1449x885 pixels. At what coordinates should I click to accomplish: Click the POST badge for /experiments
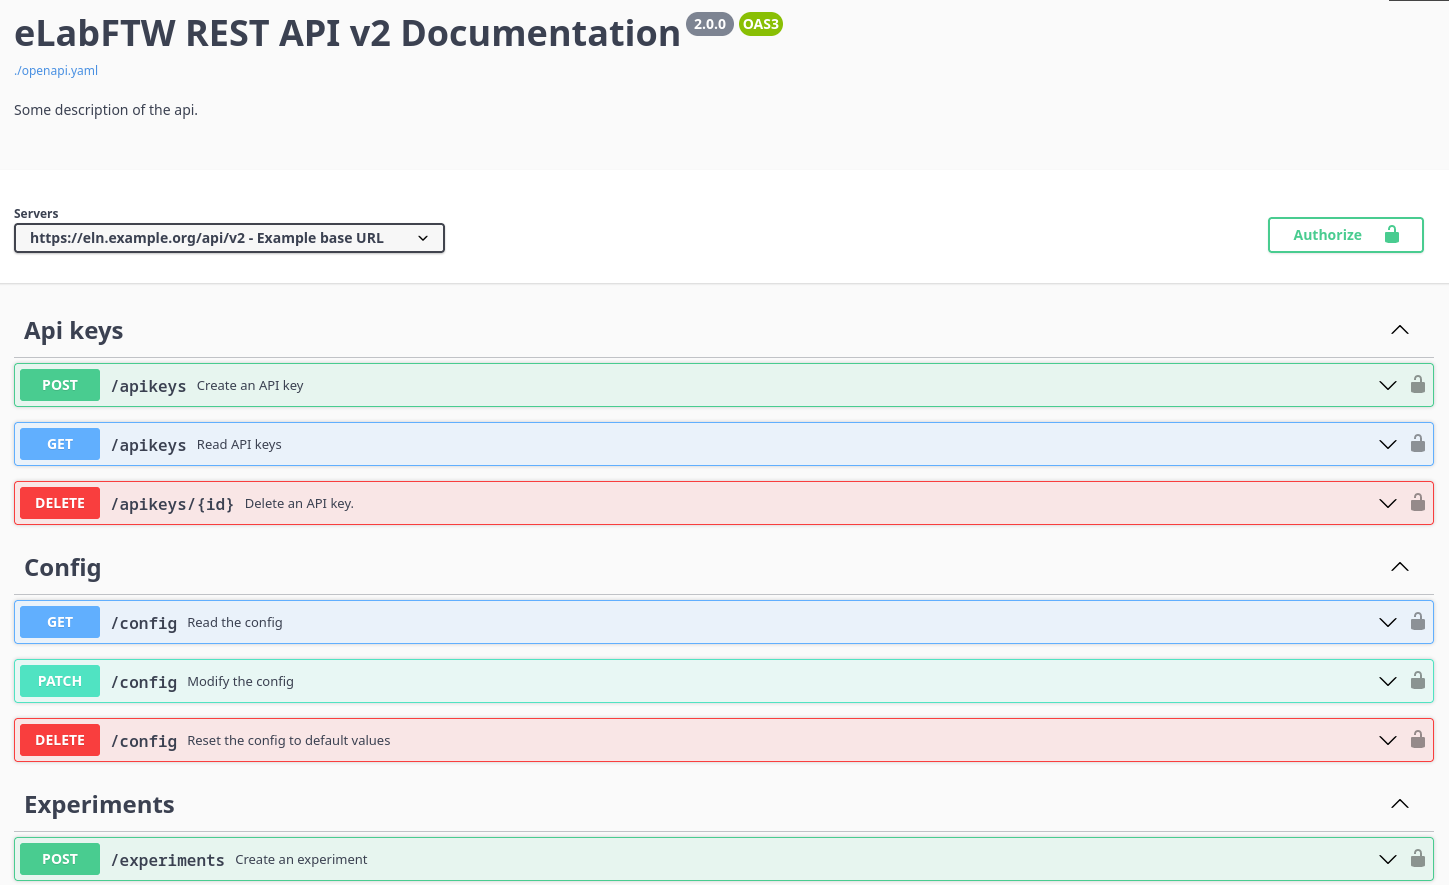tap(60, 859)
